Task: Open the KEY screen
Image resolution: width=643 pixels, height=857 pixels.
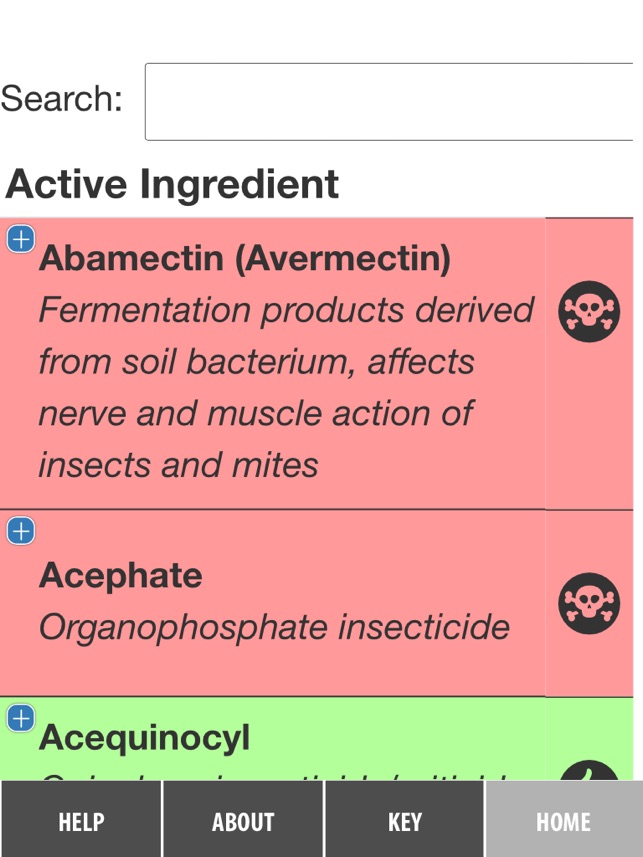Action: [403, 820]
